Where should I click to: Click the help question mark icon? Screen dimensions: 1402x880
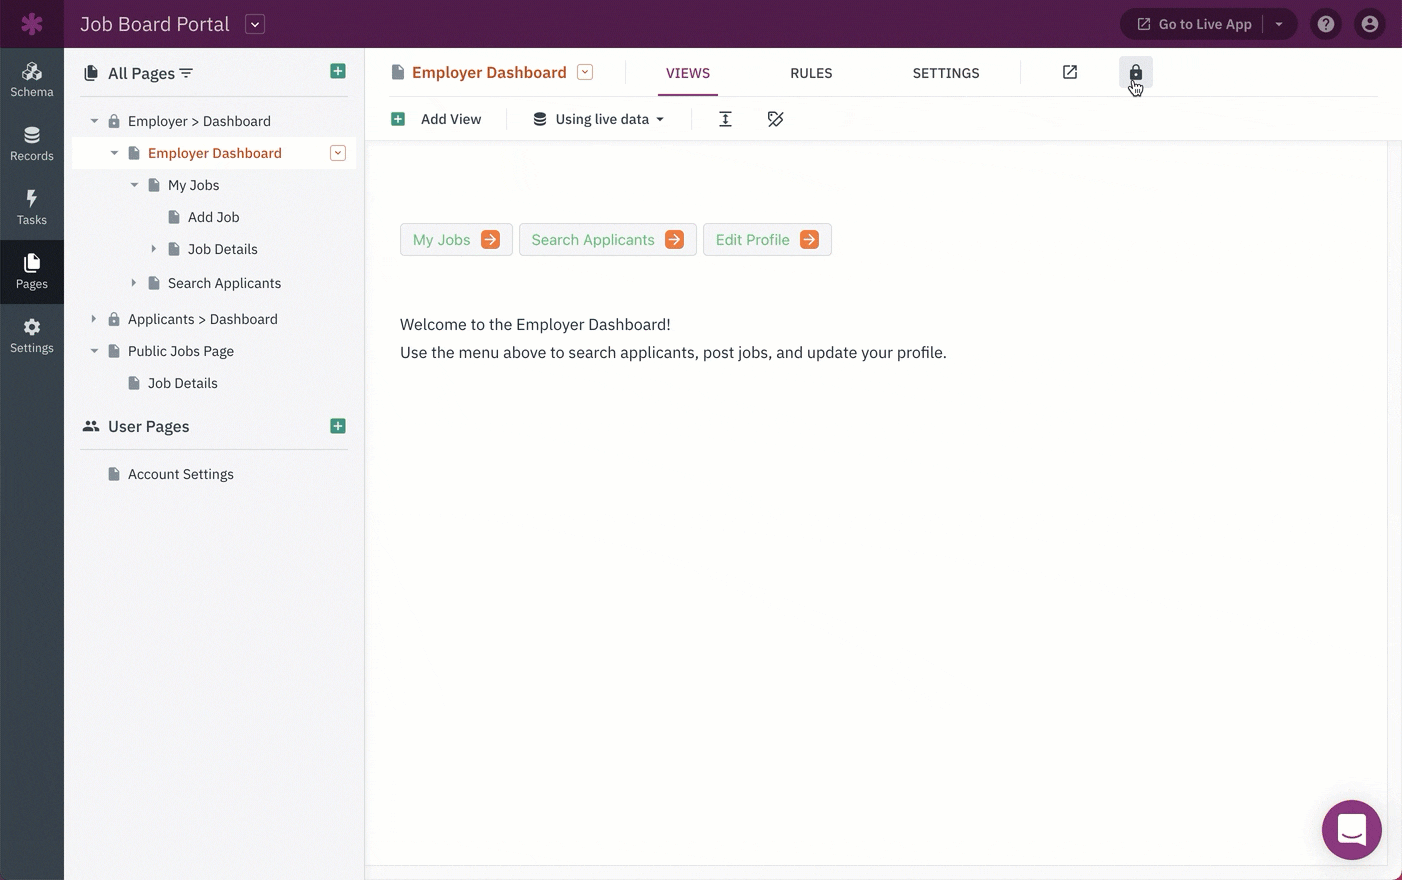1325,24
